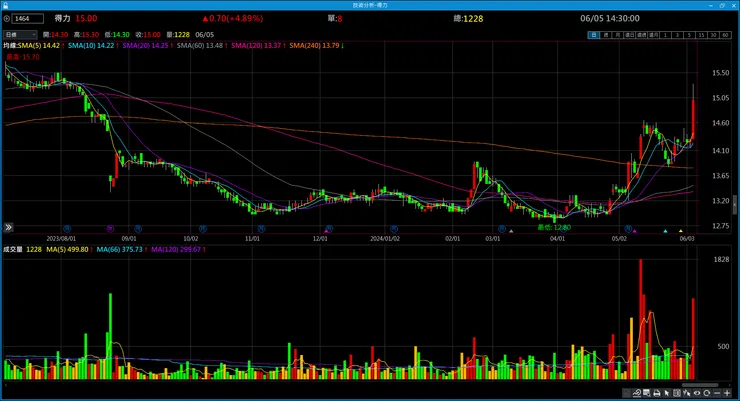Click the magenta triangle marker near 05/02

pyautogui.click(x=635, y=231)
